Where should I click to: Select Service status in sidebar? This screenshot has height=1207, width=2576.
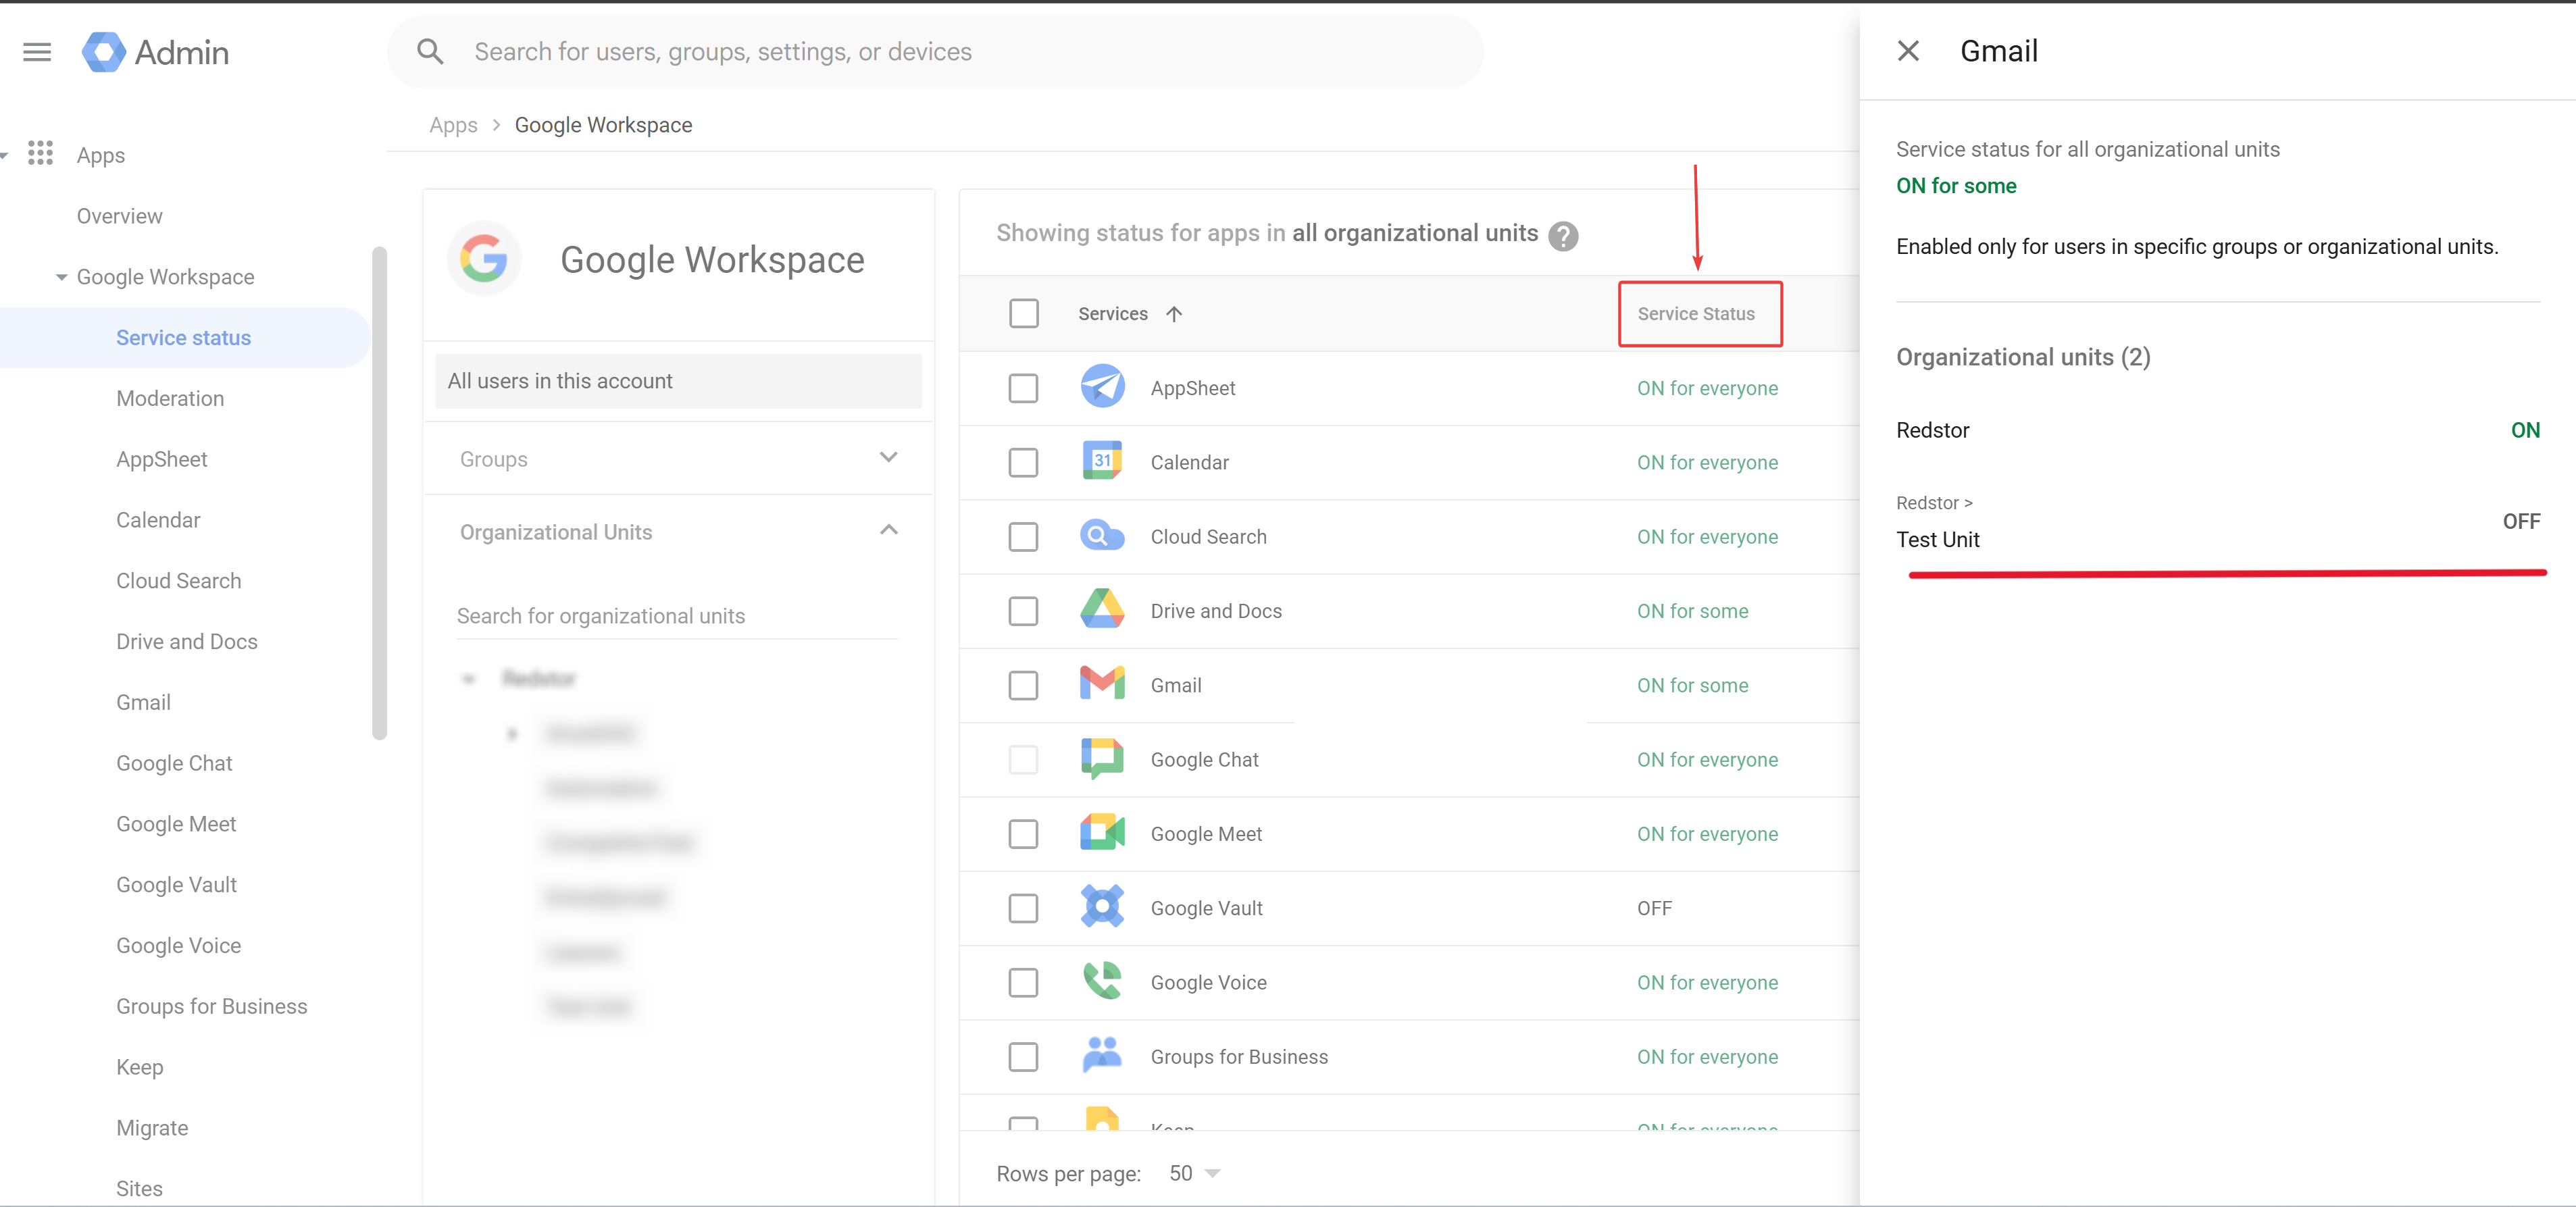coord(183,338)
